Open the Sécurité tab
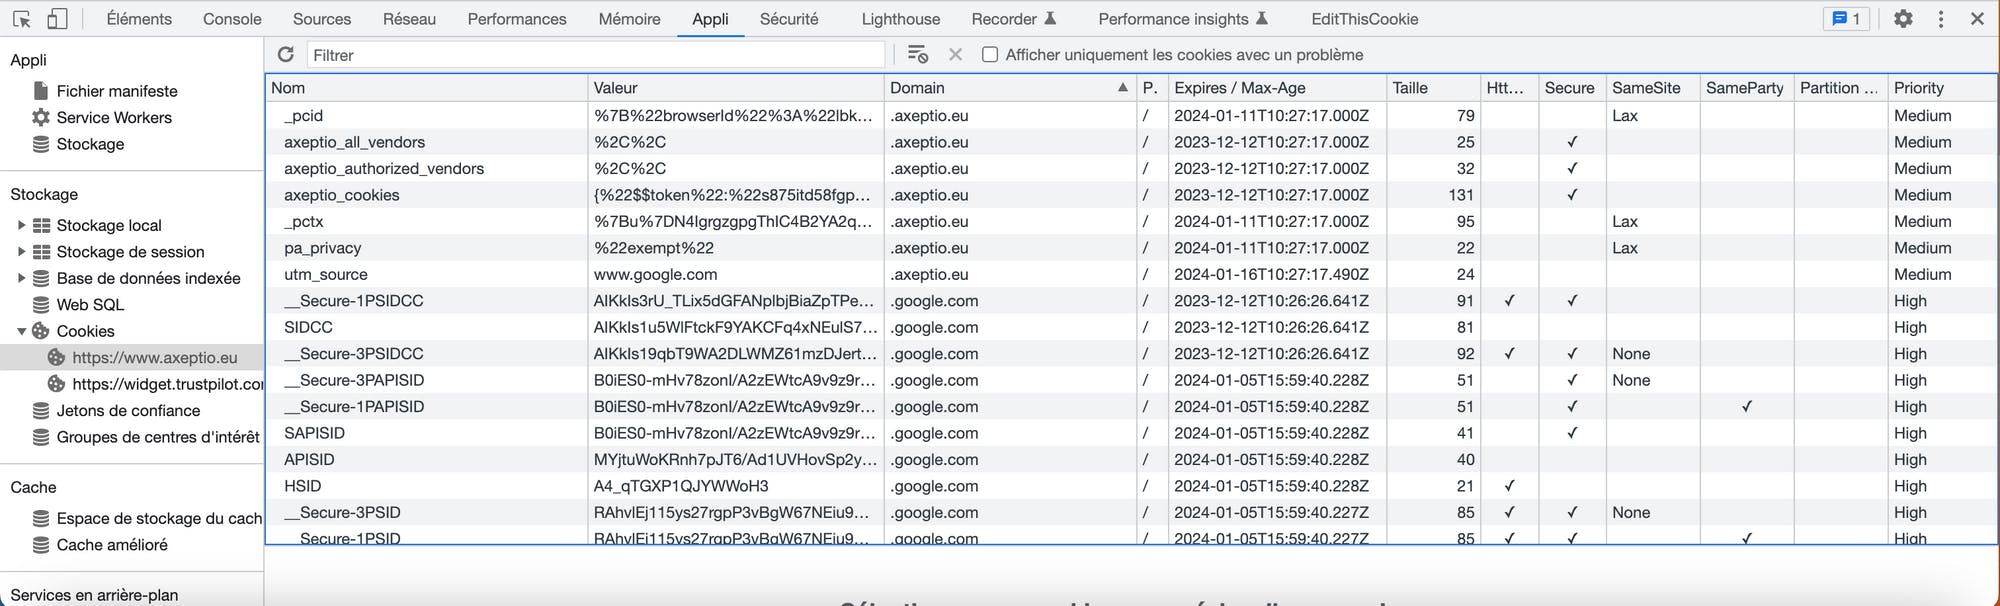 [789, 19]
